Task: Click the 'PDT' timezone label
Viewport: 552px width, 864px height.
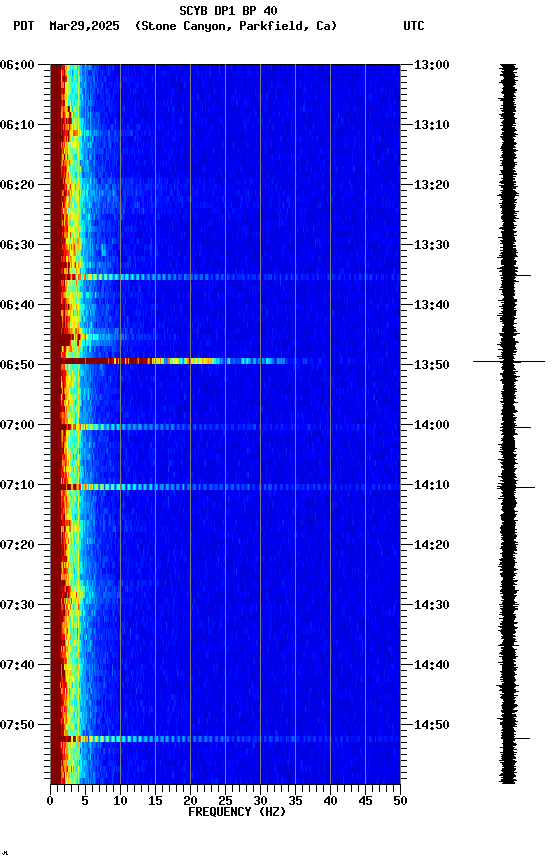Action: pos(24,26)
